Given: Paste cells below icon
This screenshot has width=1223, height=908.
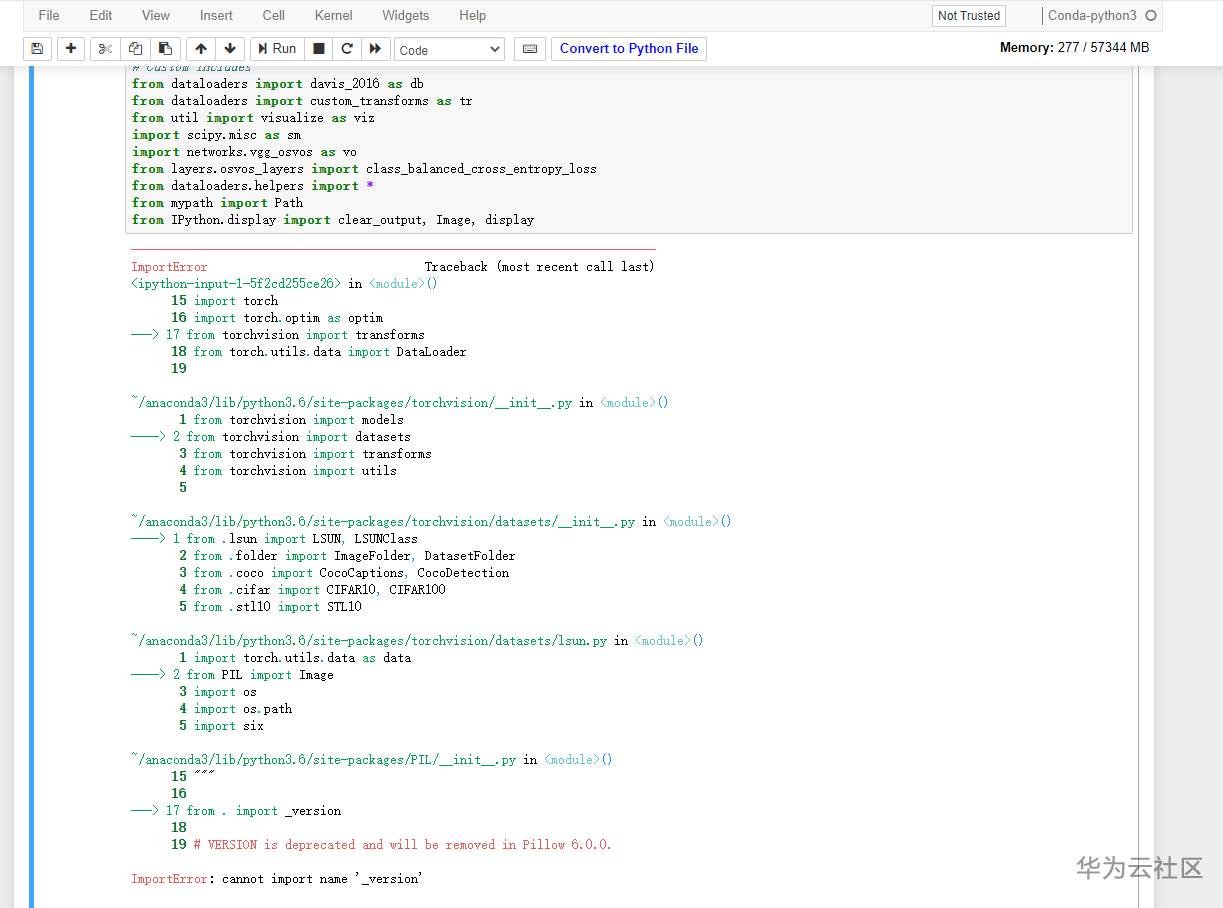Looking at the screenshot, I should (165, 49).
